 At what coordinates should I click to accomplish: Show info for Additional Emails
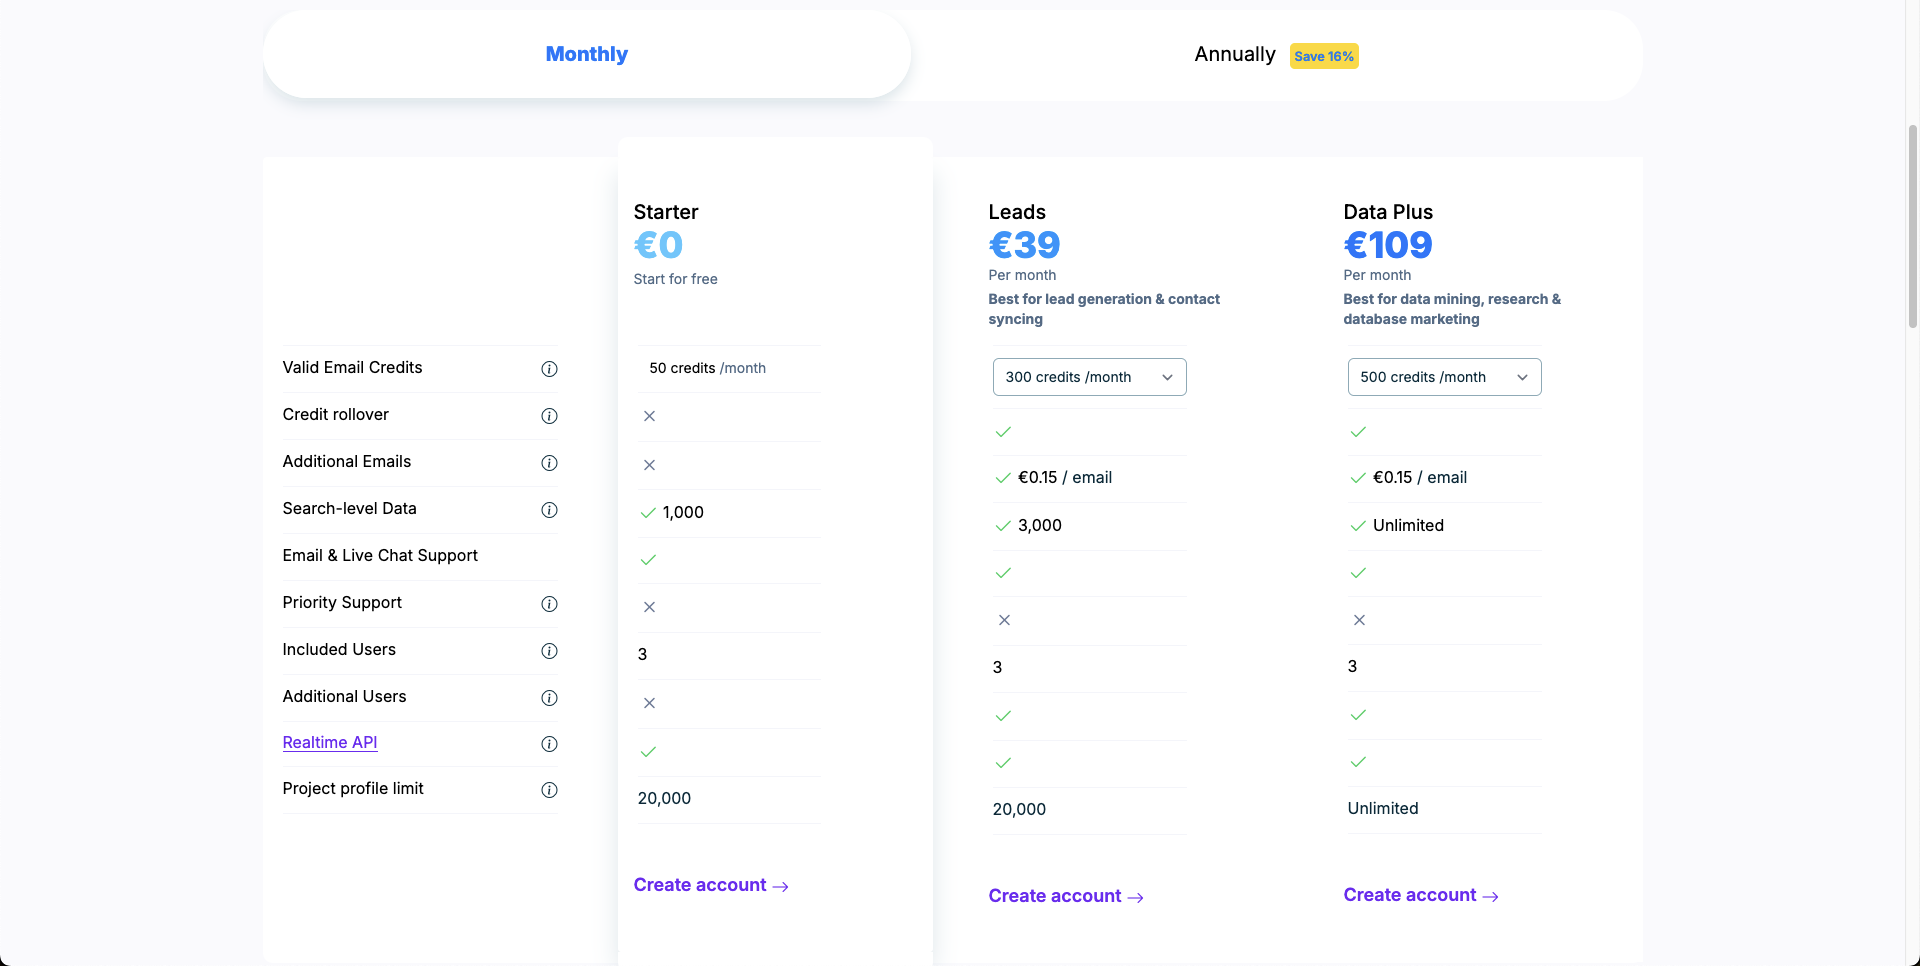549,463
